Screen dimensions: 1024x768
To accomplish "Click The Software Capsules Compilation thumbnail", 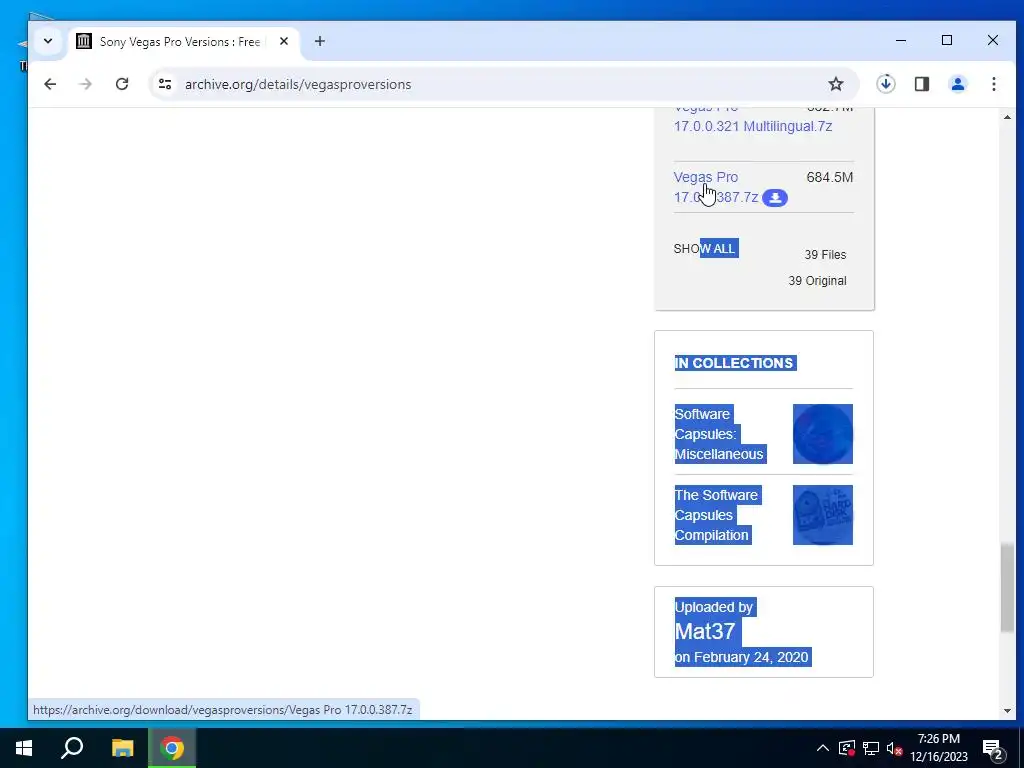I will 822,515.
